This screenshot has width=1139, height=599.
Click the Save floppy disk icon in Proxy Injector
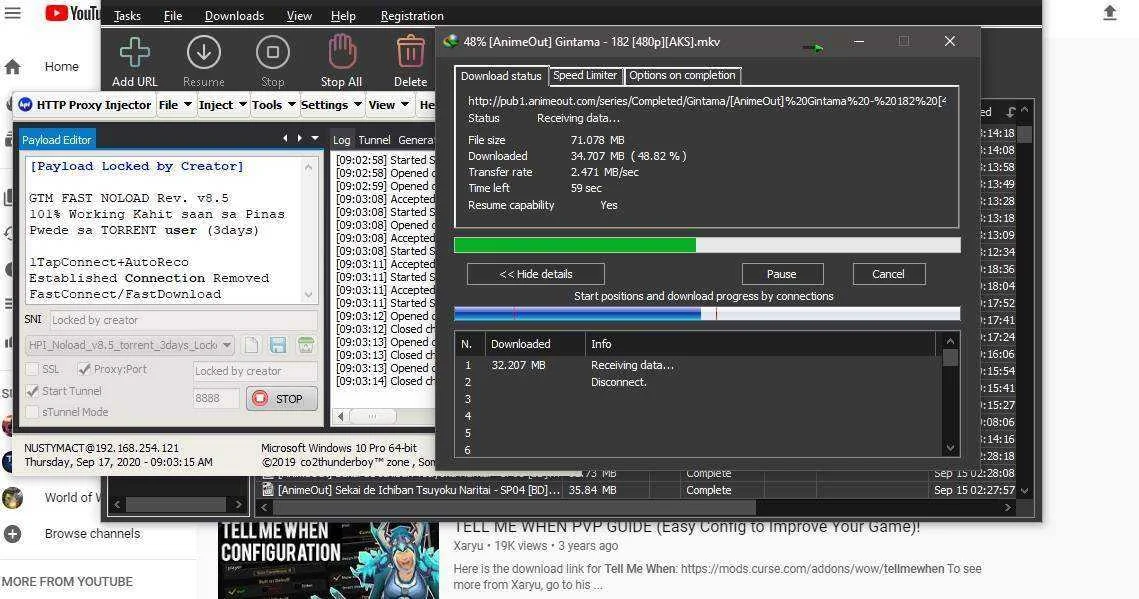[278, 345]
